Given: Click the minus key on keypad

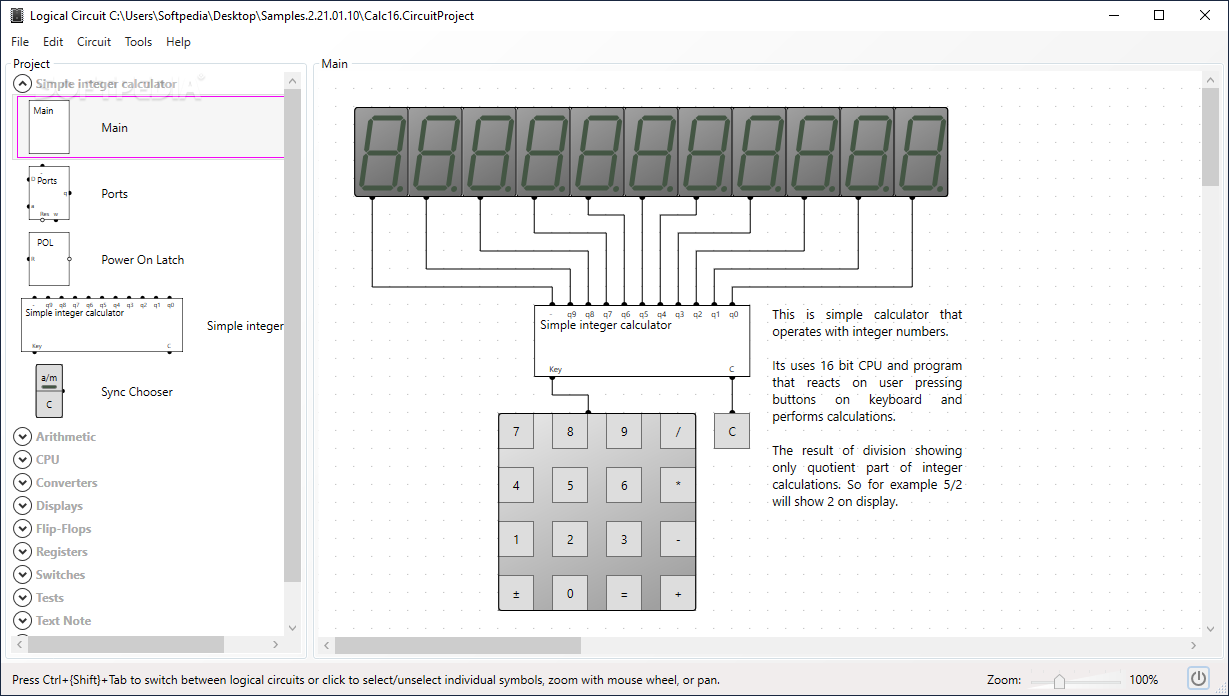Looking at the screenshot, I should [678, 540].
